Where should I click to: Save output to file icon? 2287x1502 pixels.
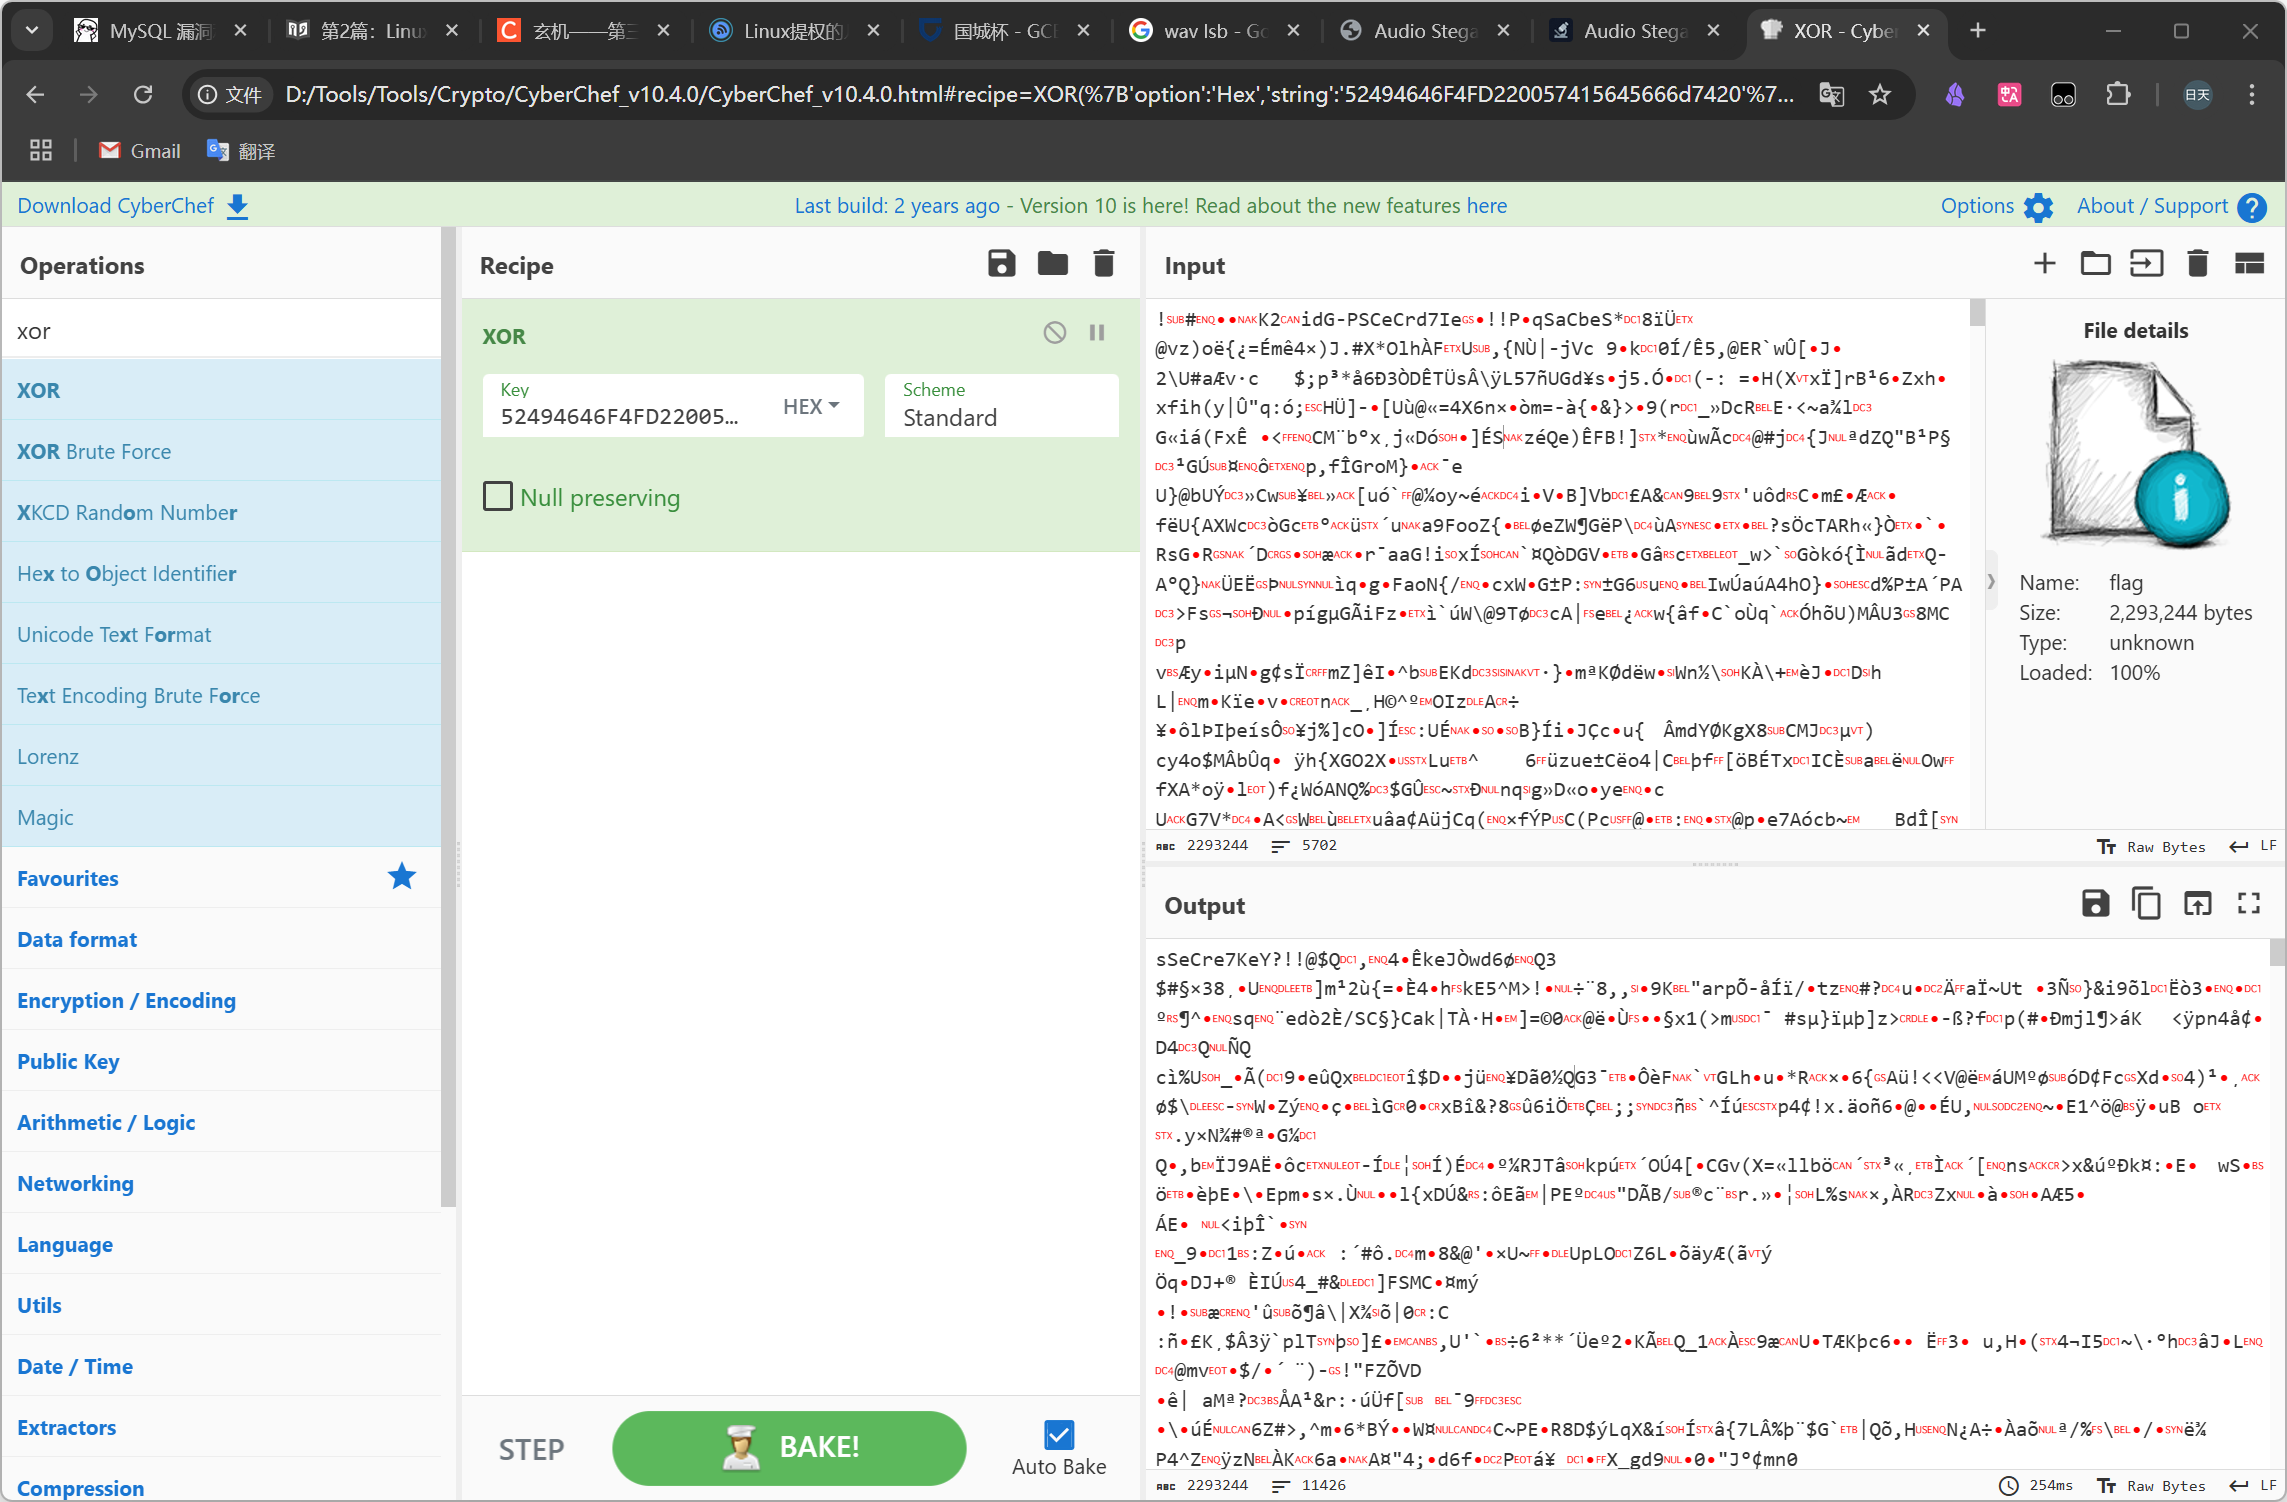2095,904
